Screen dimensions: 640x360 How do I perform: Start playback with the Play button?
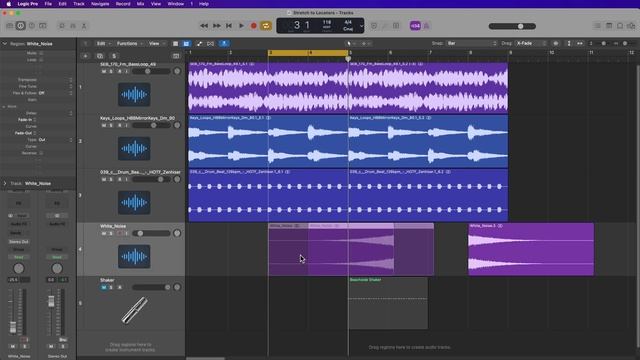pyautogui.click(x=241, y=26)
